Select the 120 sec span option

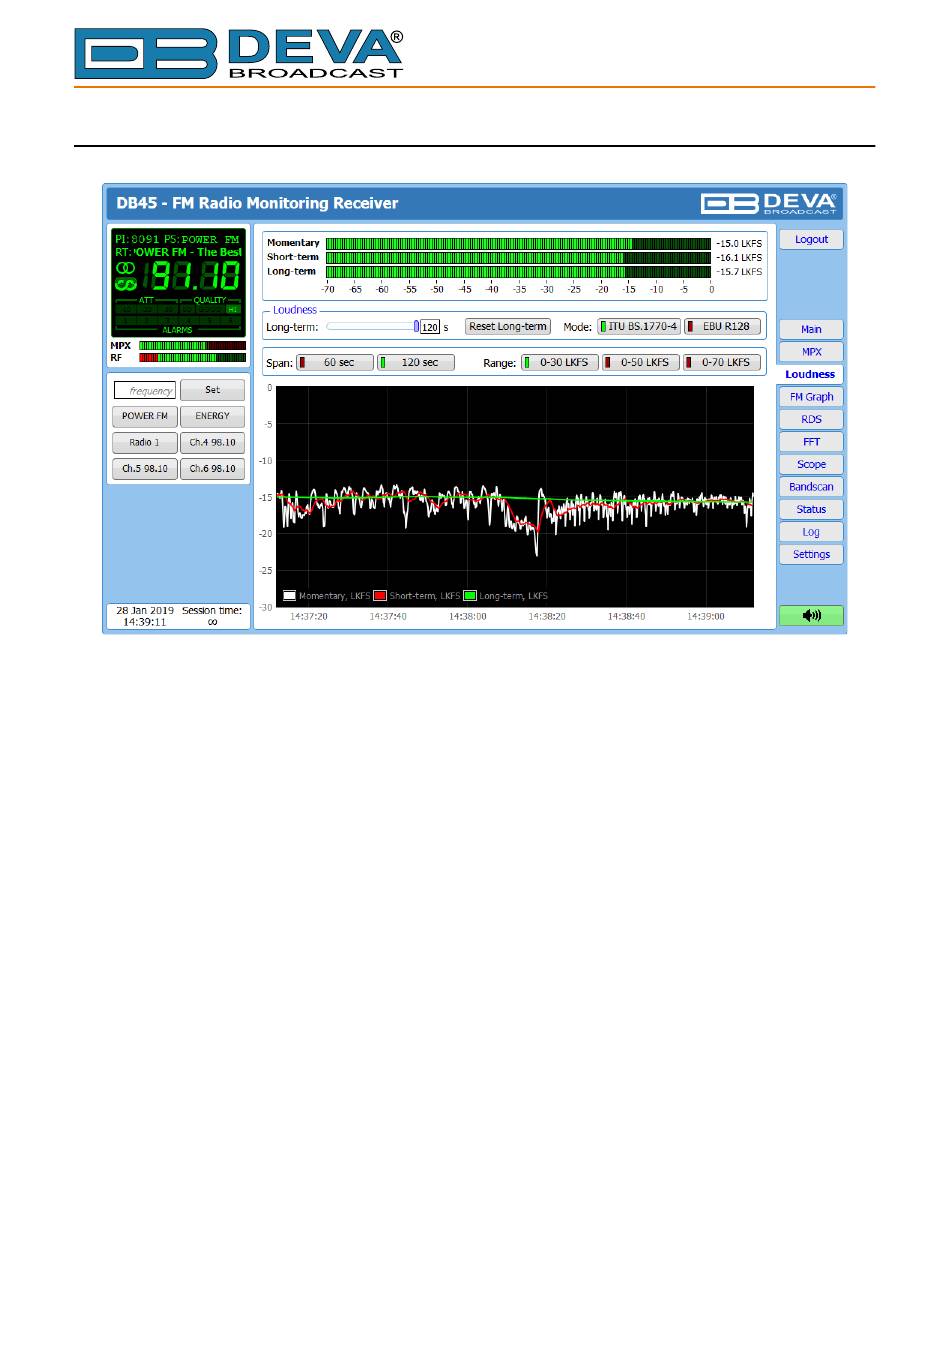point(415,363)
